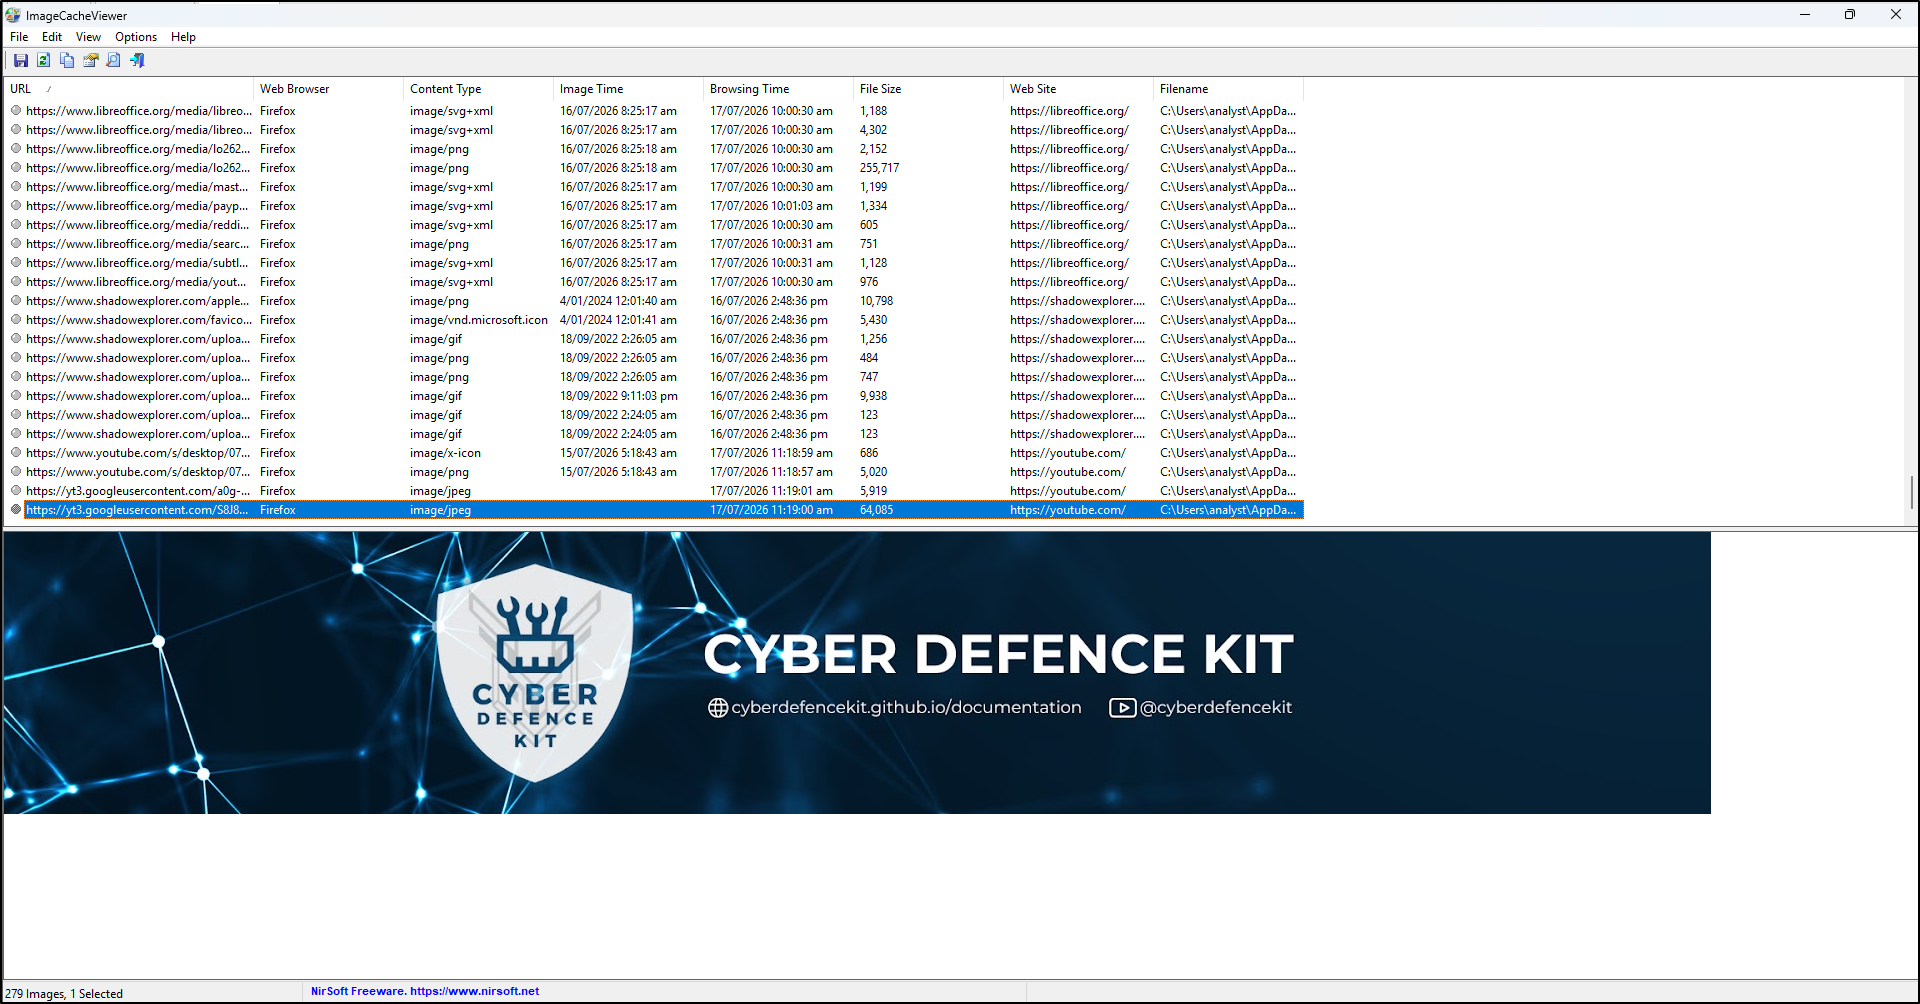
Task: Select the libreoffice media/mast... URL row
Action: pyautogui.click(x=654, y=187)
